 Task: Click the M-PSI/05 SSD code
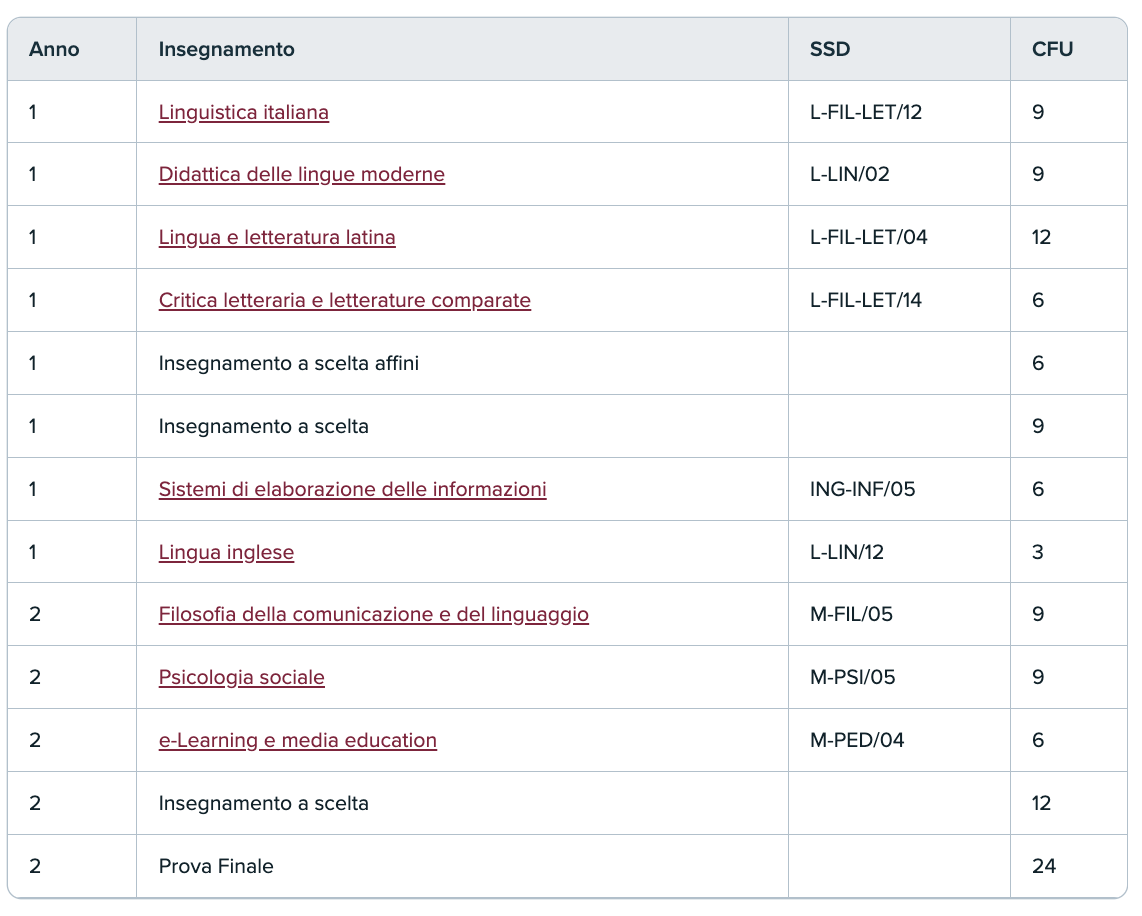point(852,678)
